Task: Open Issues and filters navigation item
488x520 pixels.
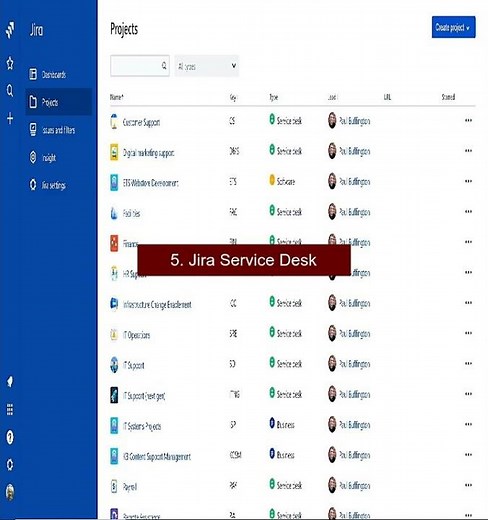Action: 58,130
